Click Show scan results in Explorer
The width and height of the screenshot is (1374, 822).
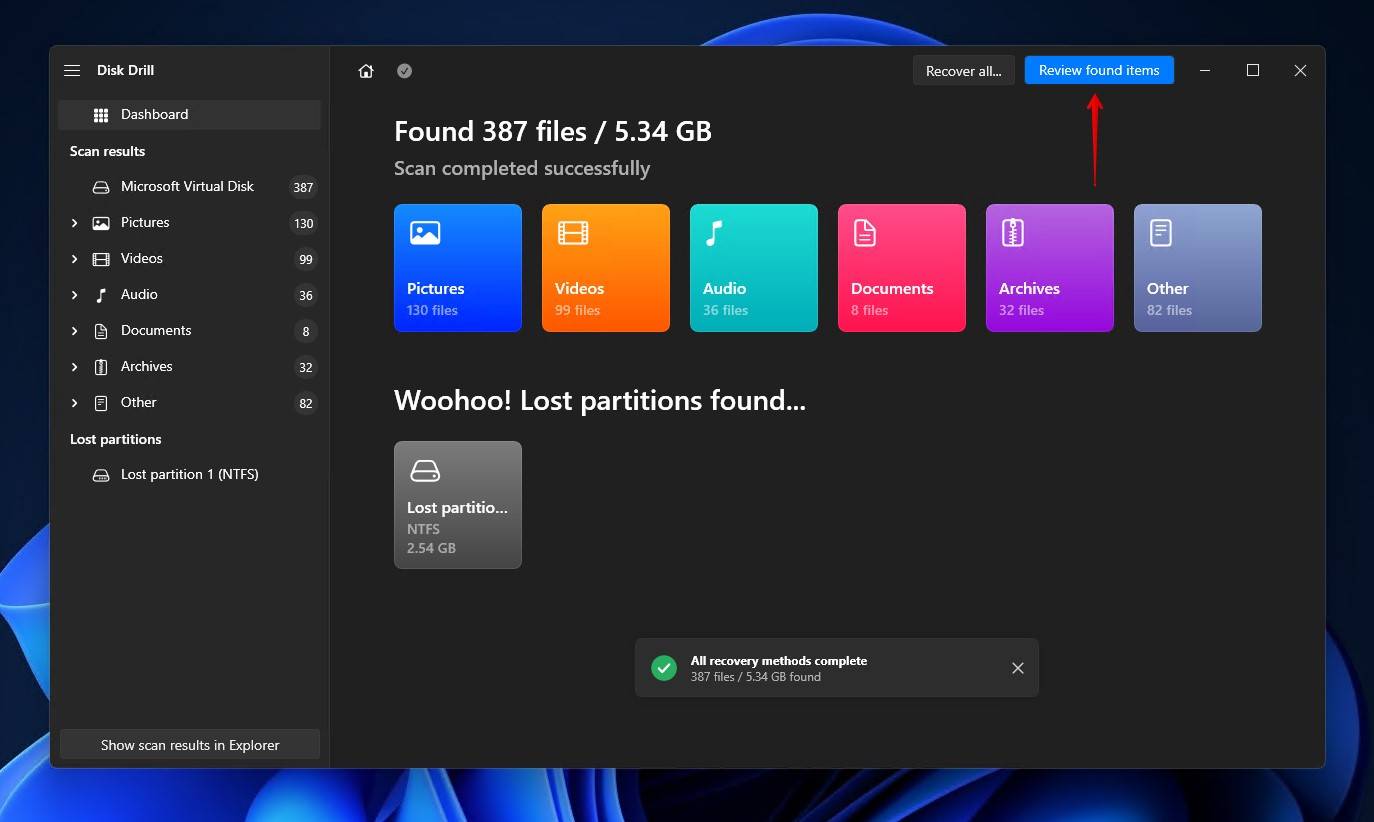tap(190, 745)
